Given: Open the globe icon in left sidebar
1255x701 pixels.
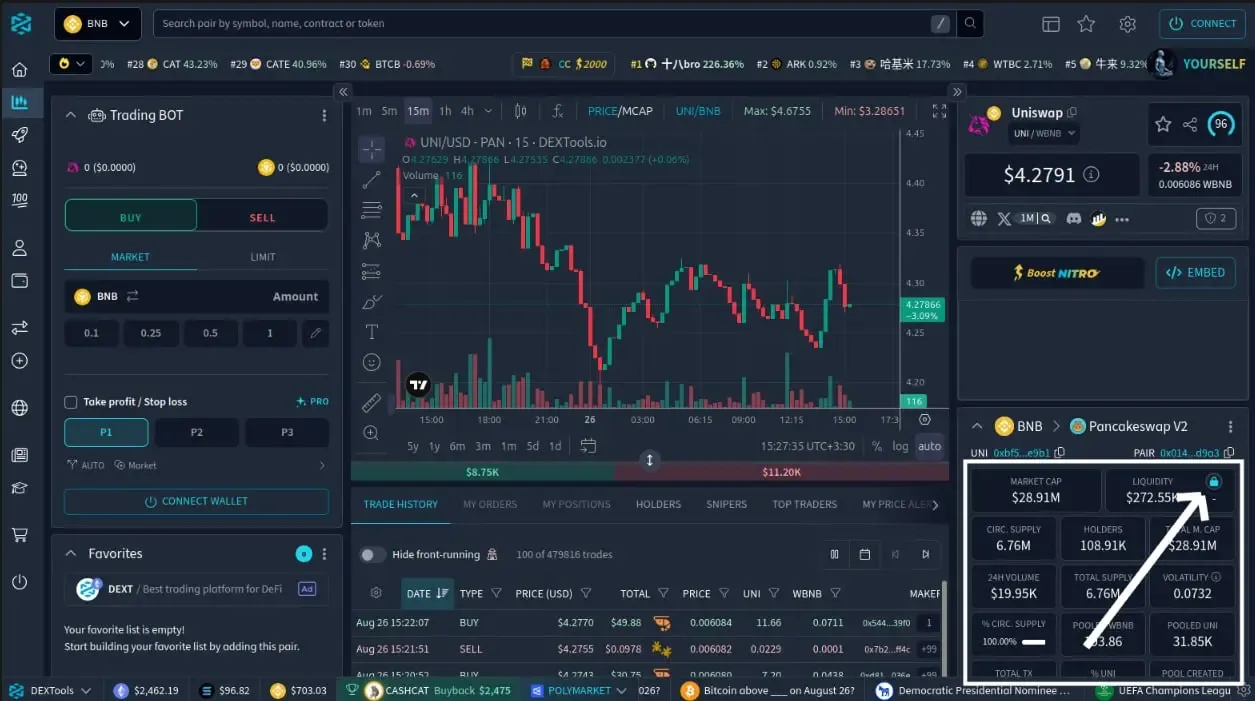Looking at the screenshot, I should 19,408.
